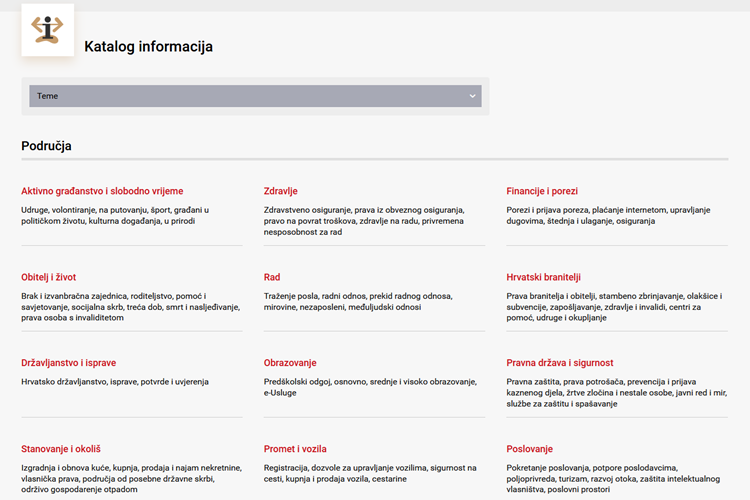
Task: Click the description text under Rad
Action: (358, 302)
